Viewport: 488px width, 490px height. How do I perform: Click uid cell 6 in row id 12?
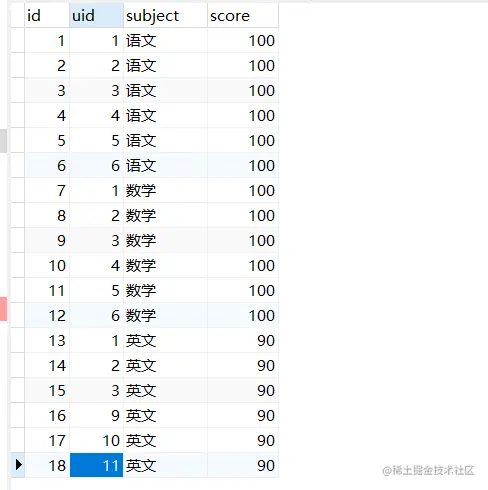(96, 315)
